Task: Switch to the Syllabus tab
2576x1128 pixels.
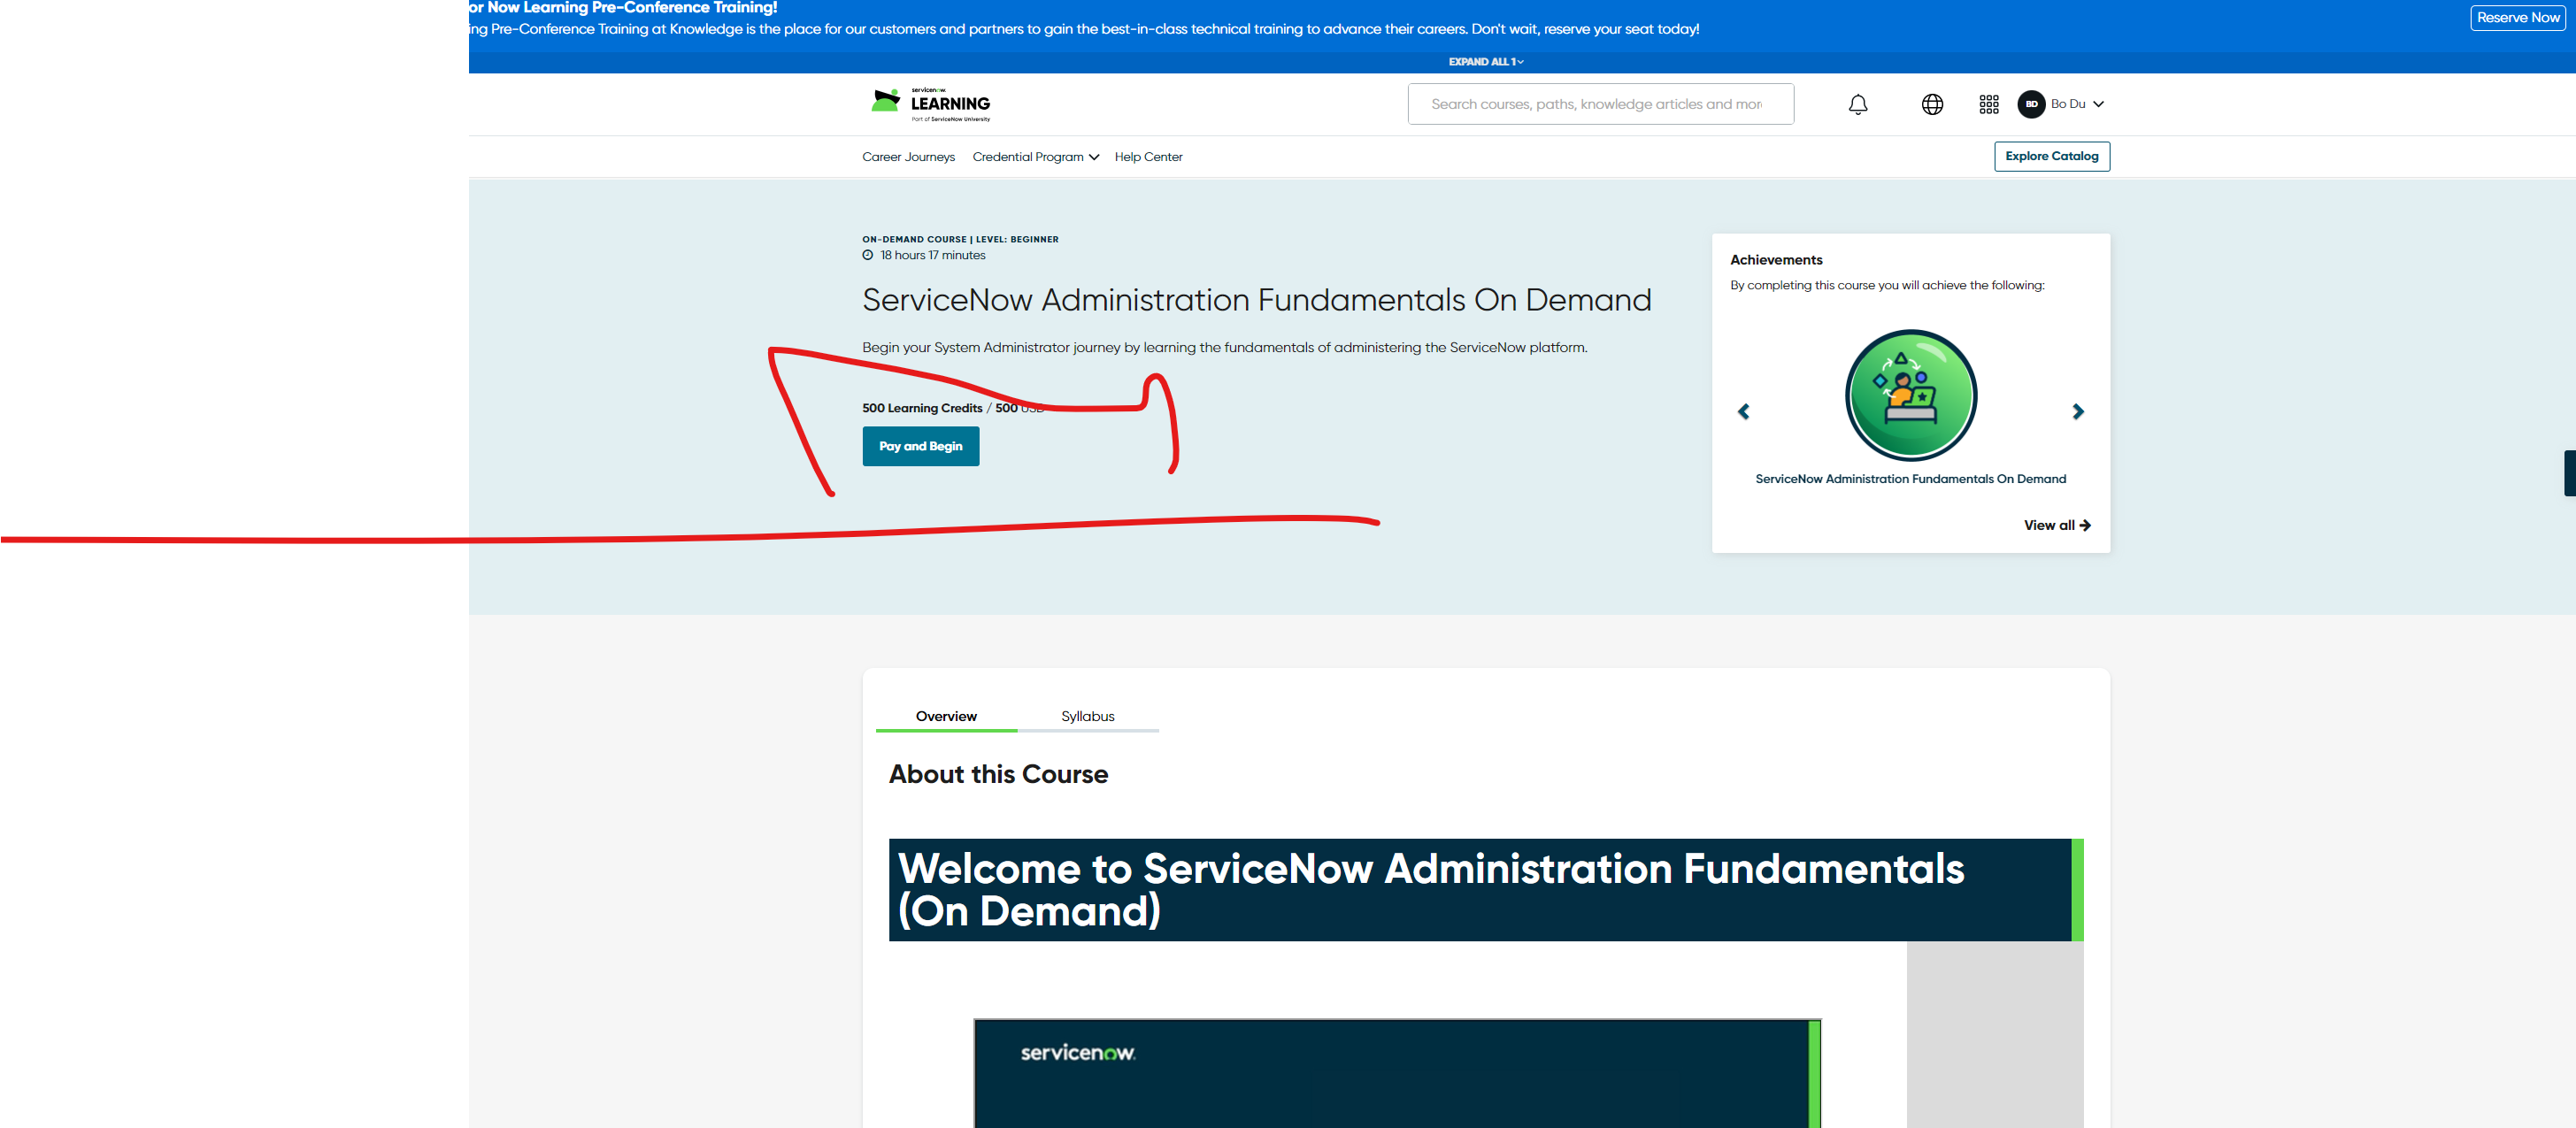Action: [1087, 716]
